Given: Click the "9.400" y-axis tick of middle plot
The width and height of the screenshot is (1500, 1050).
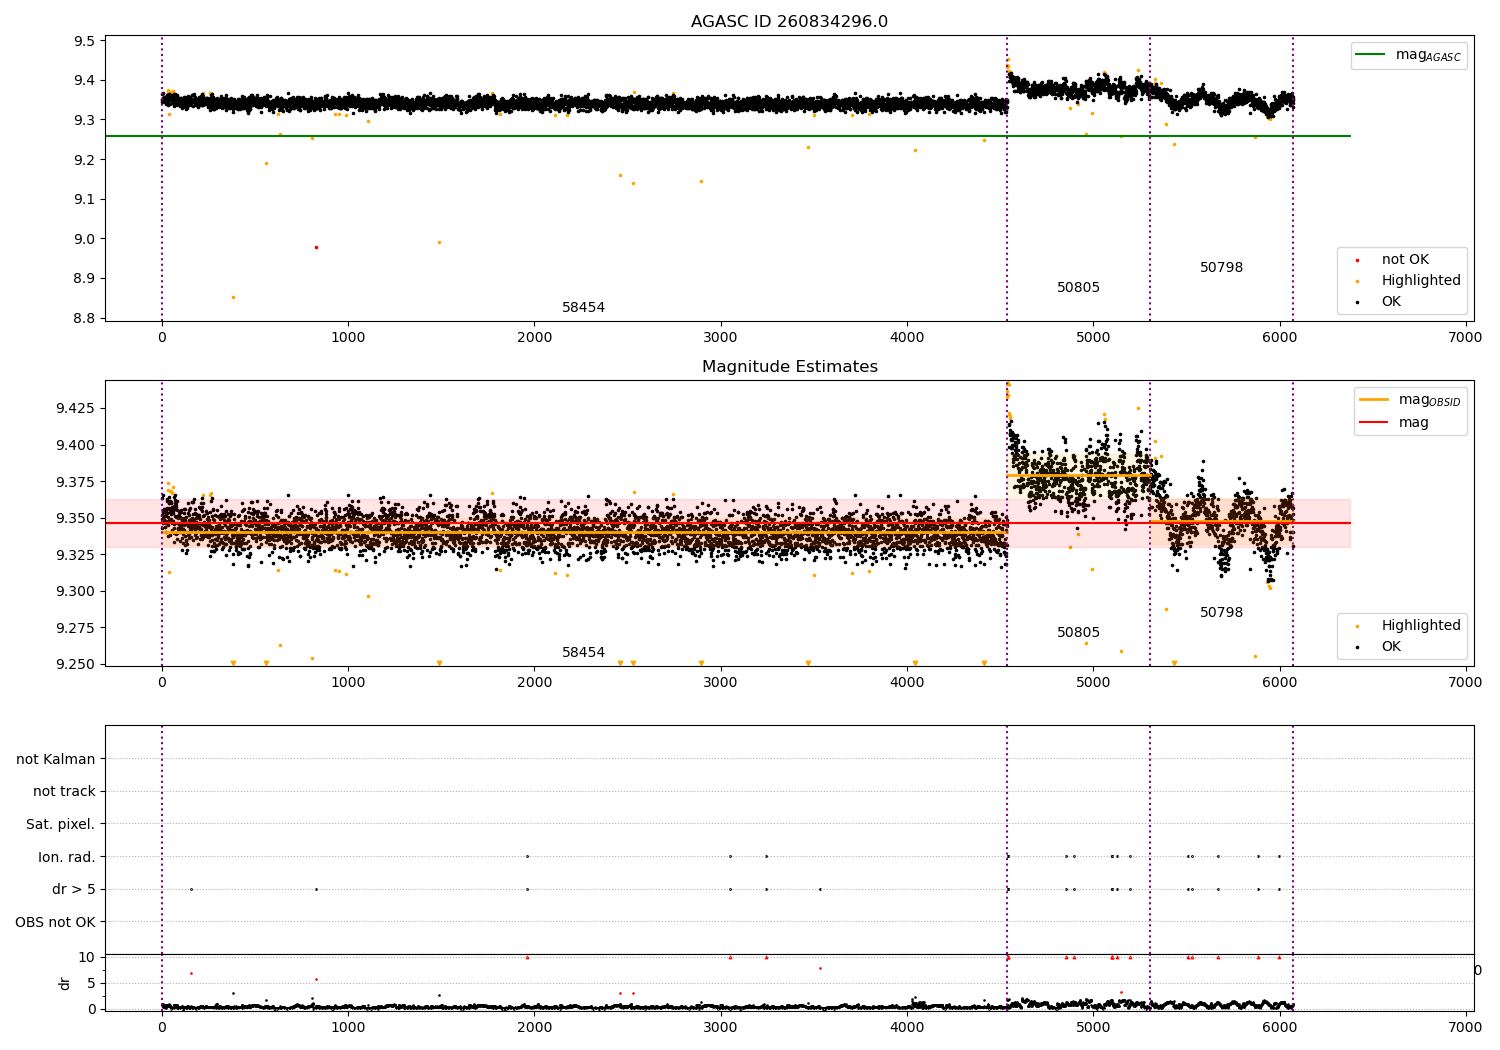Looking at the screenshot, I should point(74,445).
